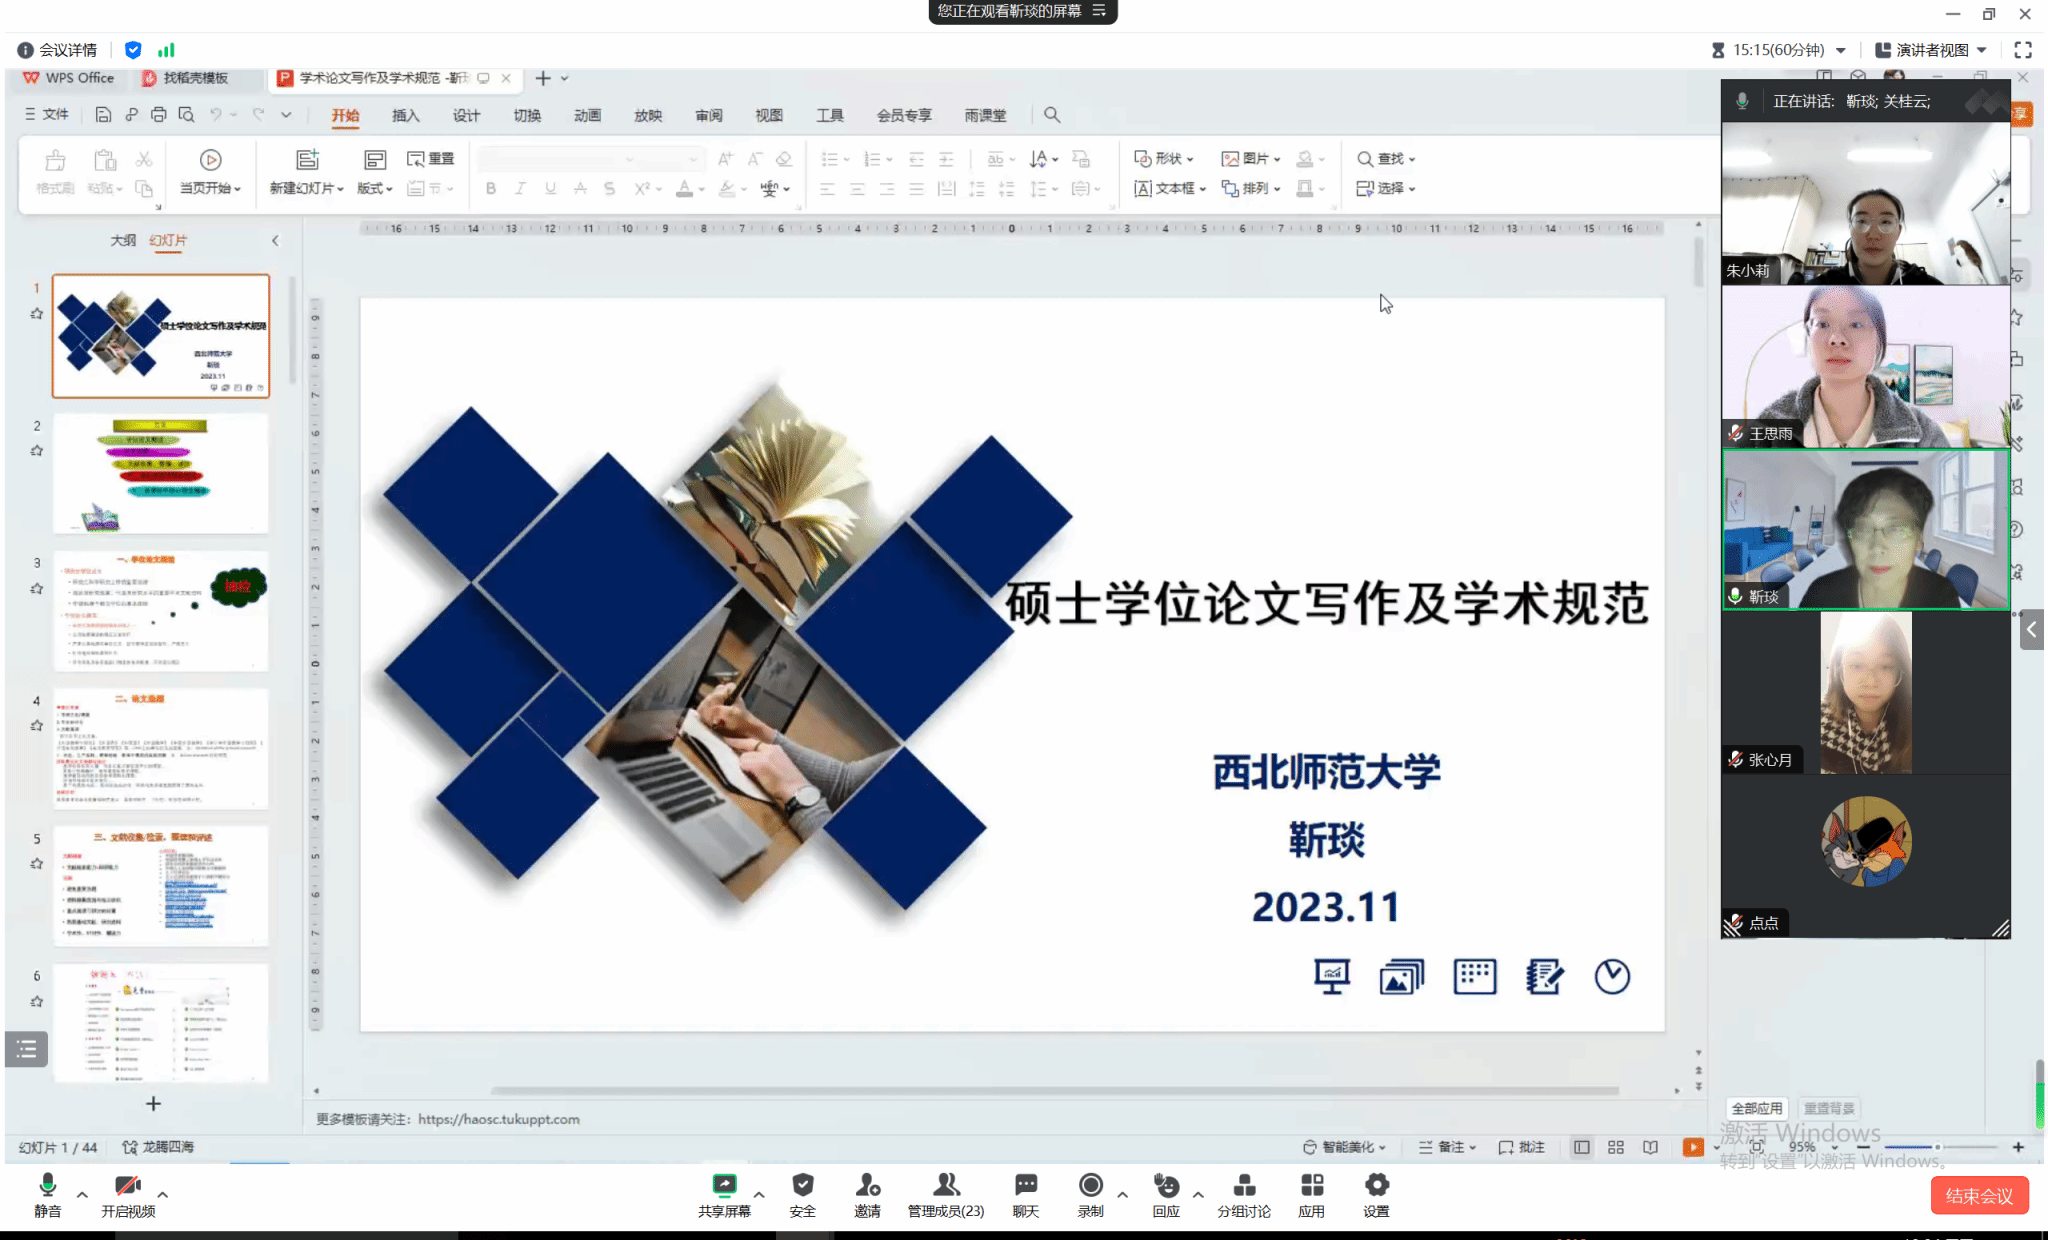
Task: Click the End Meeting button
Action: pyautogui.click(x=1979, y=1196)
